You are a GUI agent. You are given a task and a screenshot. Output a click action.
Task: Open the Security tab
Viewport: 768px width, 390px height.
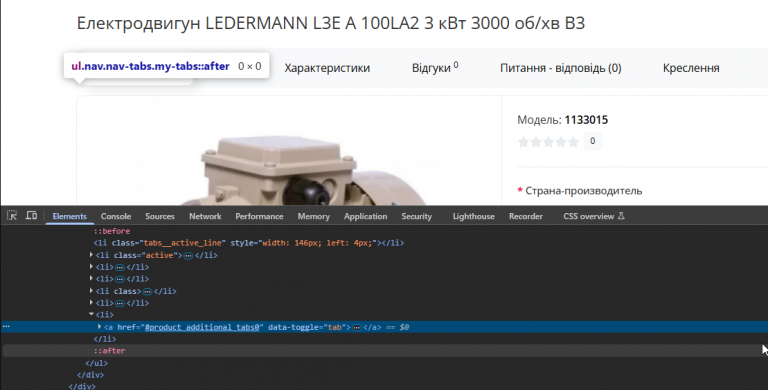[417, 216]
